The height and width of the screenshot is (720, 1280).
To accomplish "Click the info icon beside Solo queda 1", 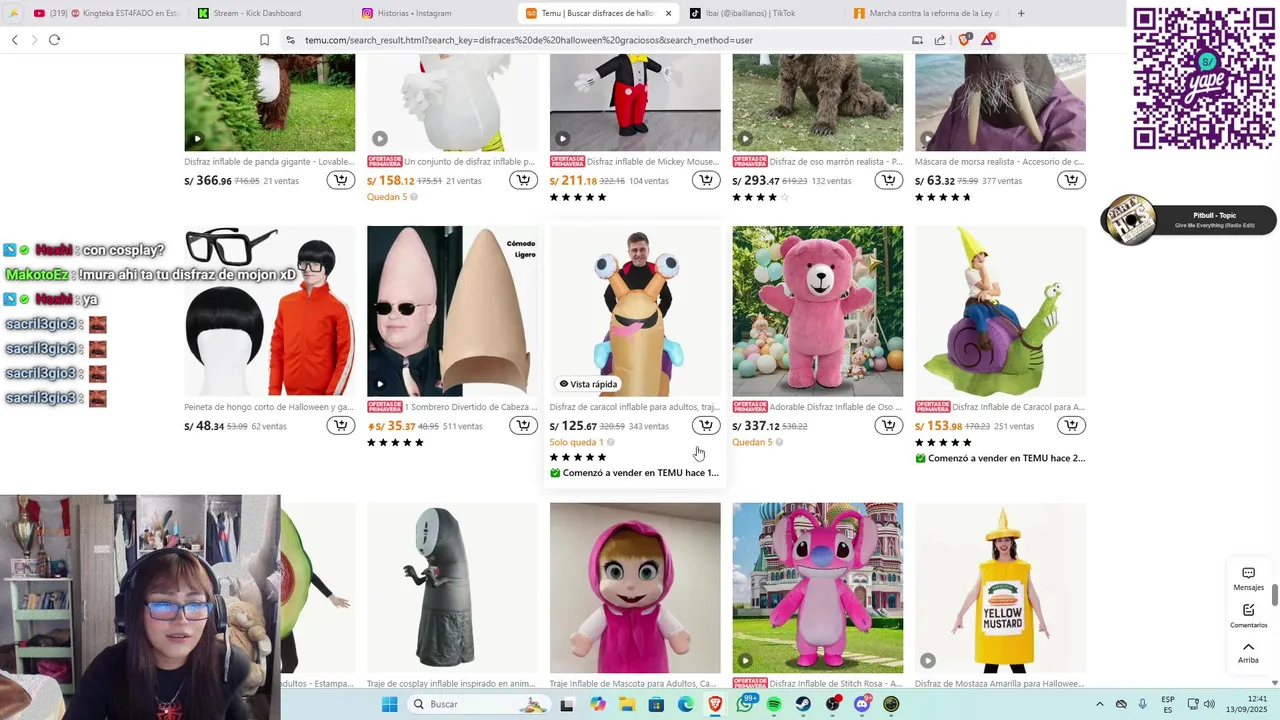I will tap(610, 442).
